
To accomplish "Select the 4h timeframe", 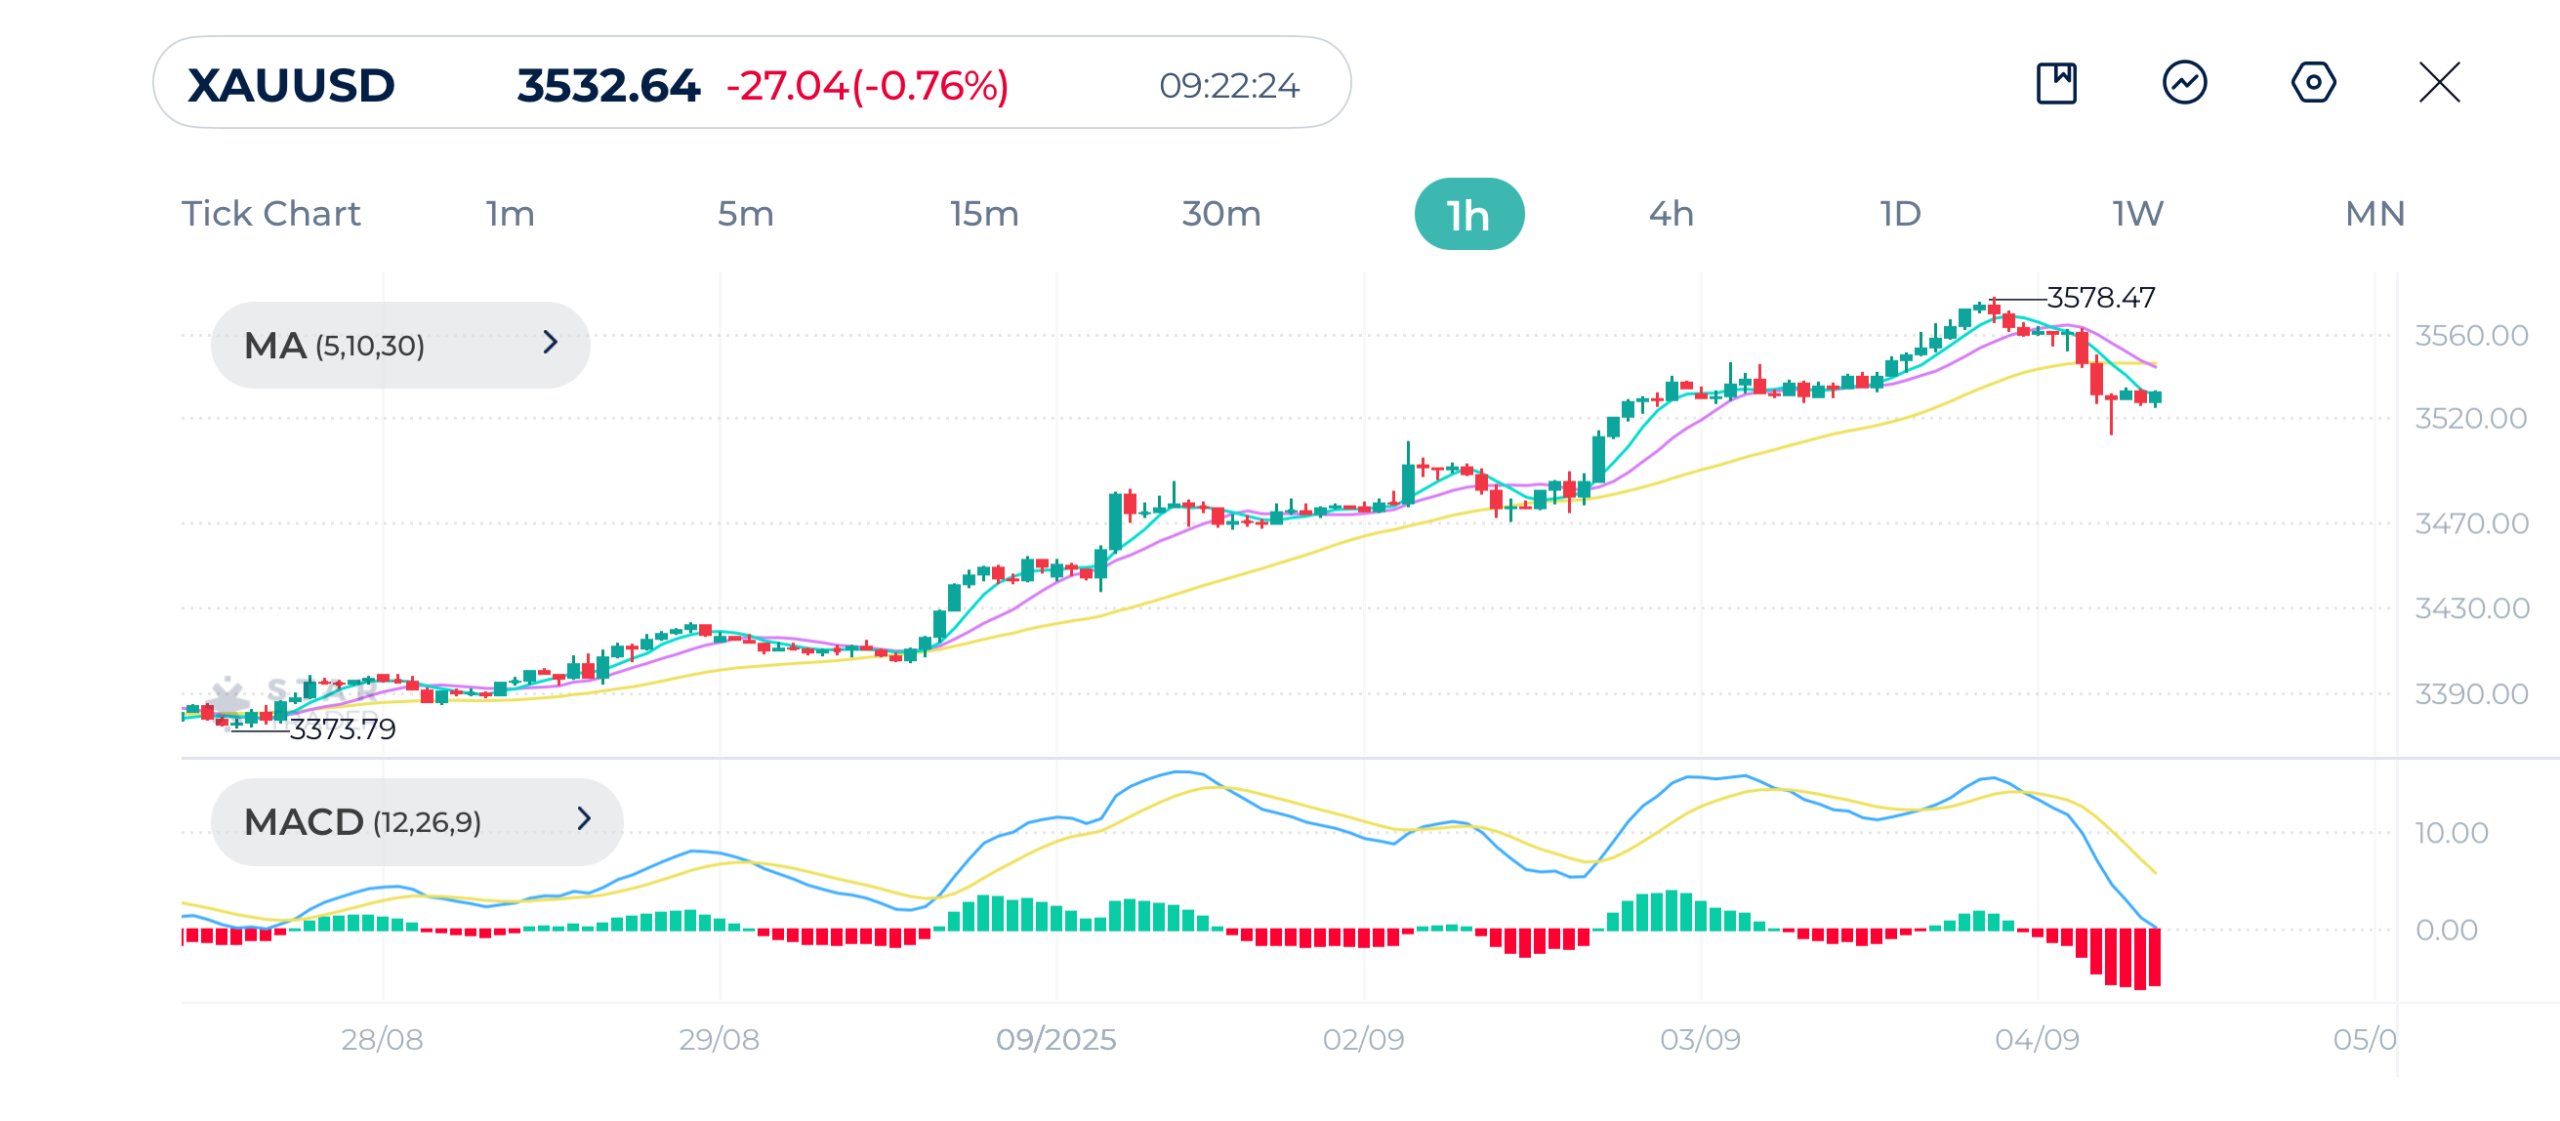I will (x=1671, y=214).
